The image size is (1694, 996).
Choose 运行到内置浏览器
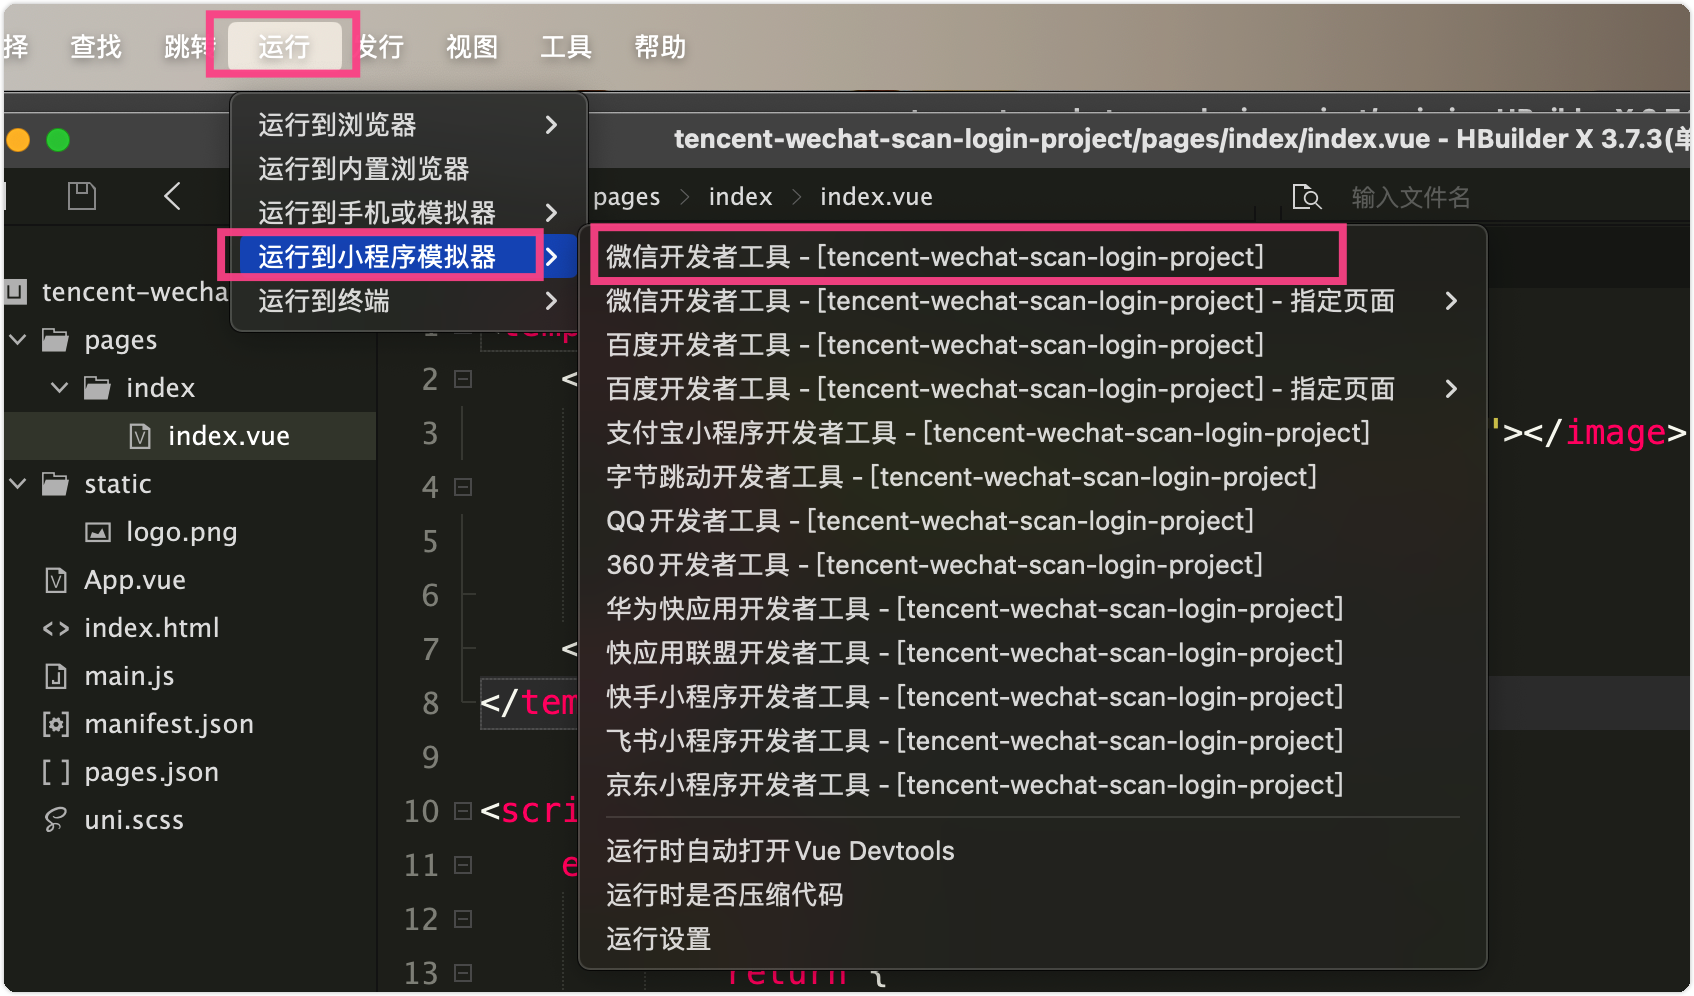pyautogui.click(x=408, y=168)
